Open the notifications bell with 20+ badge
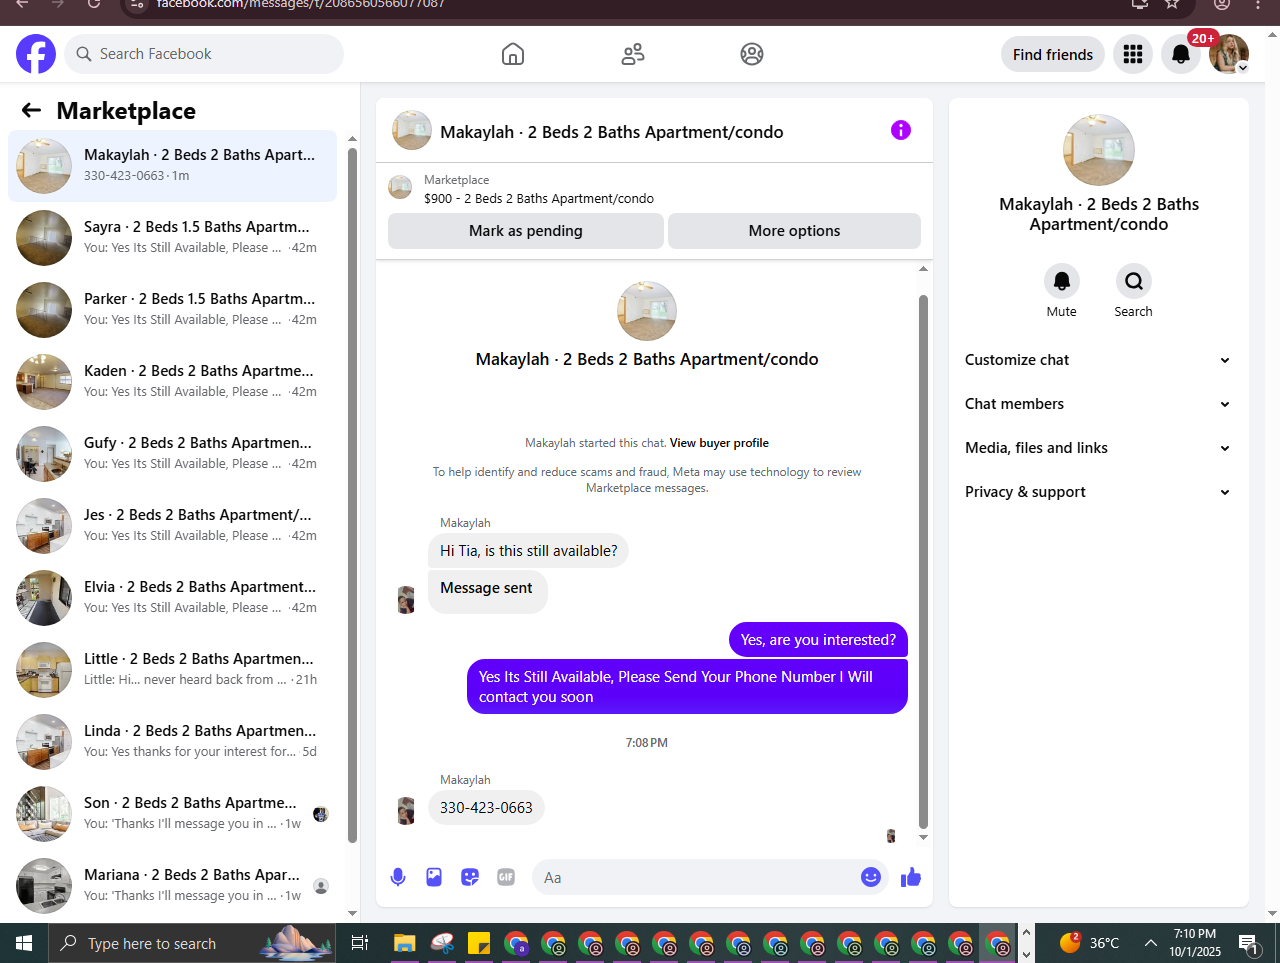Image resolution: width=1280 pixels, height=963 pixels. (x=1181, y=54)
